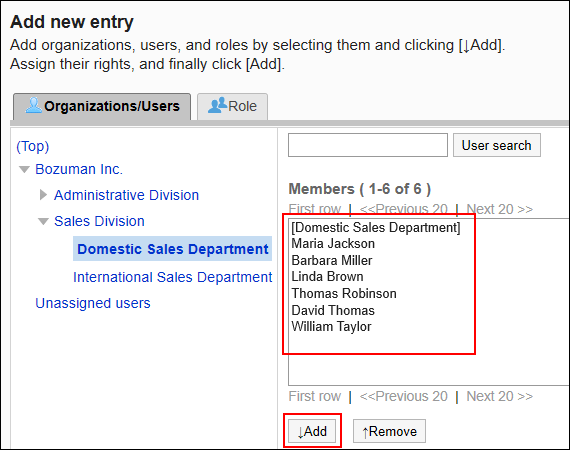
Task: Collapse the Sales Division node
Action: pyautogui.click(x=43, y=221)
